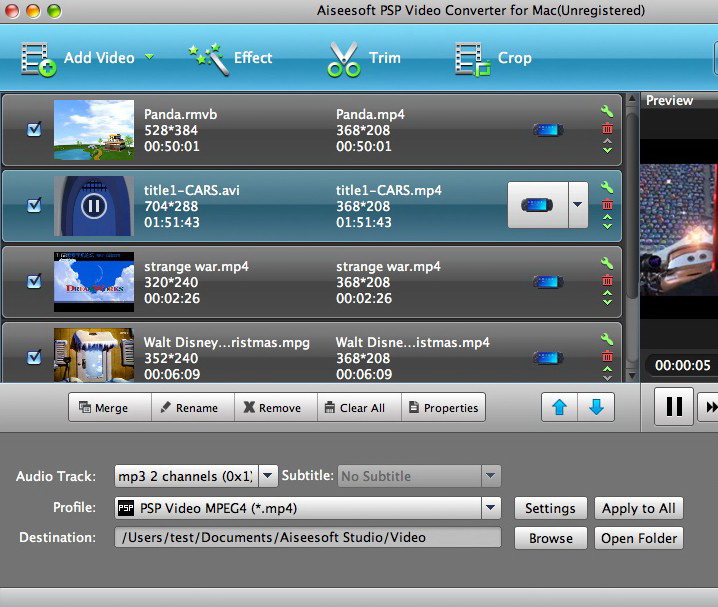Image resolution: width=718 pixels, height=607 pixels.
Task: Select the strange war.mp4 DreamWorks thumbnail
Action: (x=94, y=282)
